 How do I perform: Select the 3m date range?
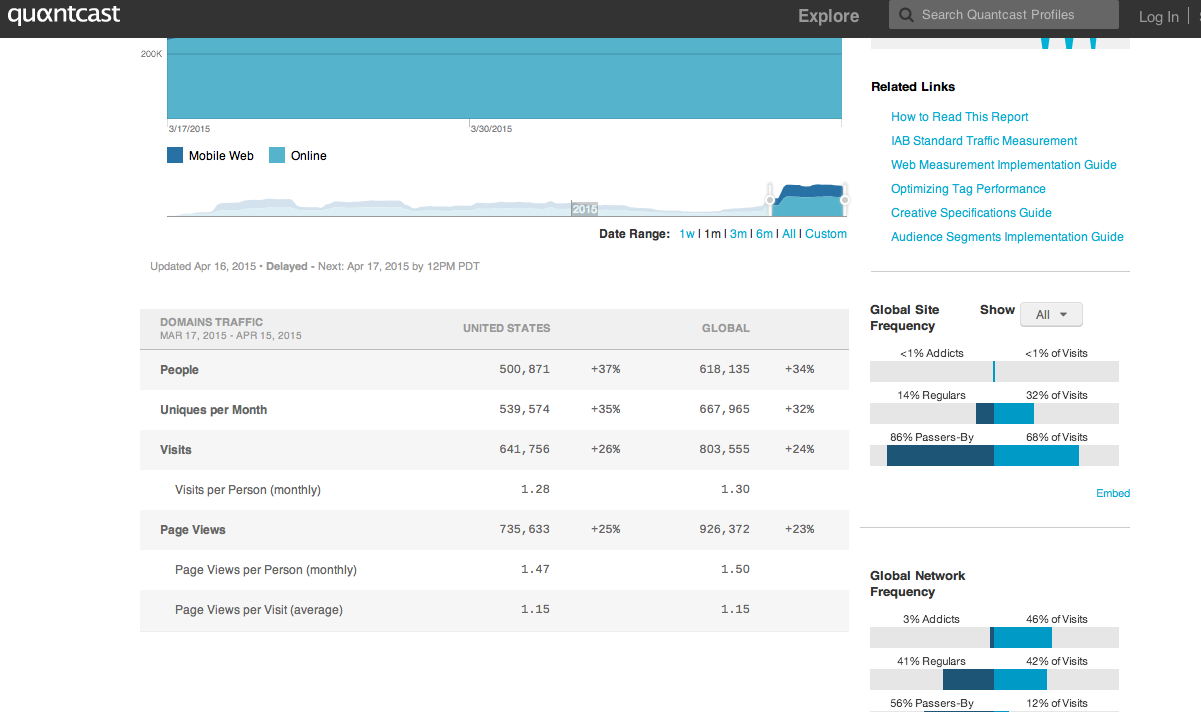tap(738, 234)
